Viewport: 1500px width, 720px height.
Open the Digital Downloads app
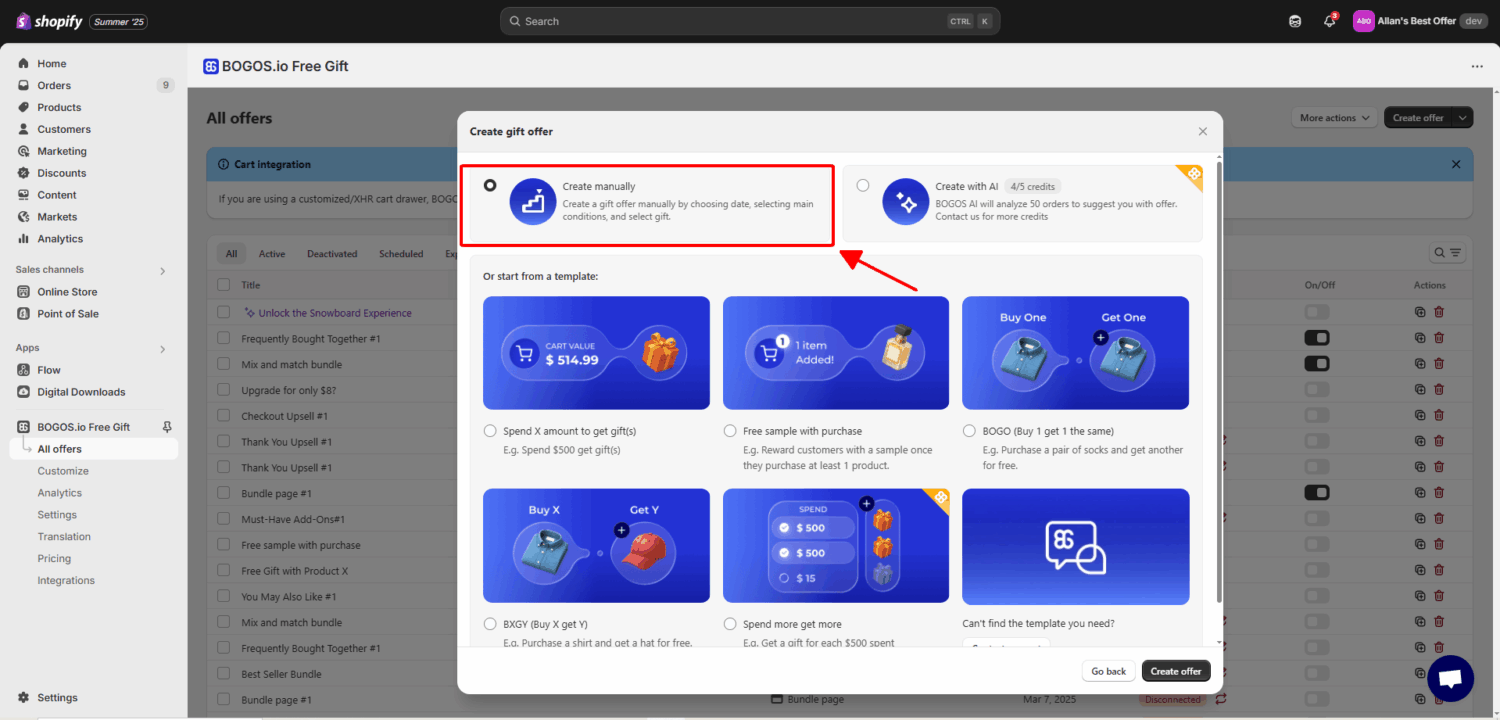point(81,392)
